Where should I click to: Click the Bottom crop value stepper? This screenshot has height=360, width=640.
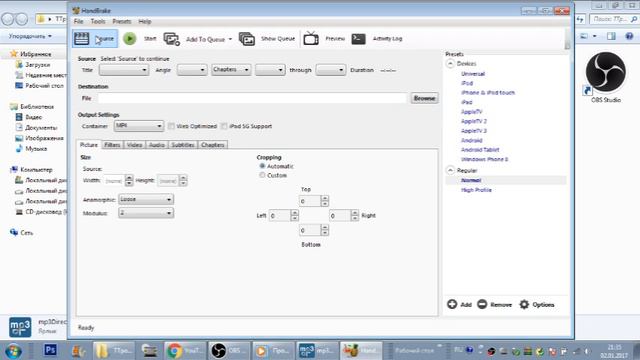324,230
